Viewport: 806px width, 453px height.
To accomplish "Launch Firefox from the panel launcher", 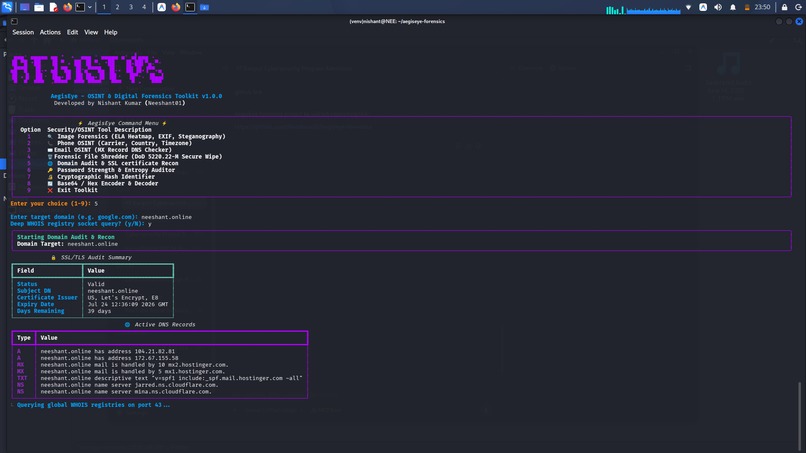I will click(x=67, y=7).
